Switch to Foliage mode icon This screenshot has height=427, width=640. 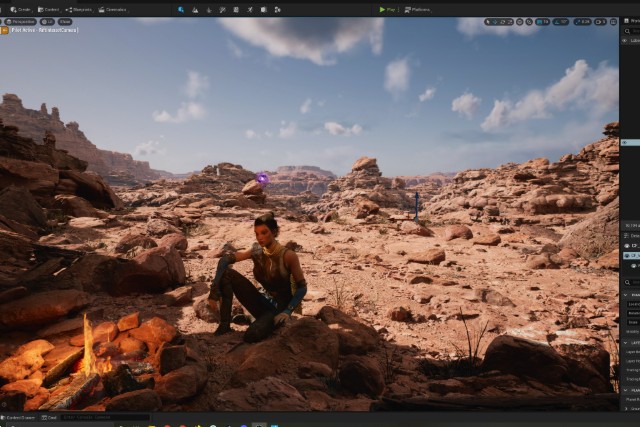209,9
